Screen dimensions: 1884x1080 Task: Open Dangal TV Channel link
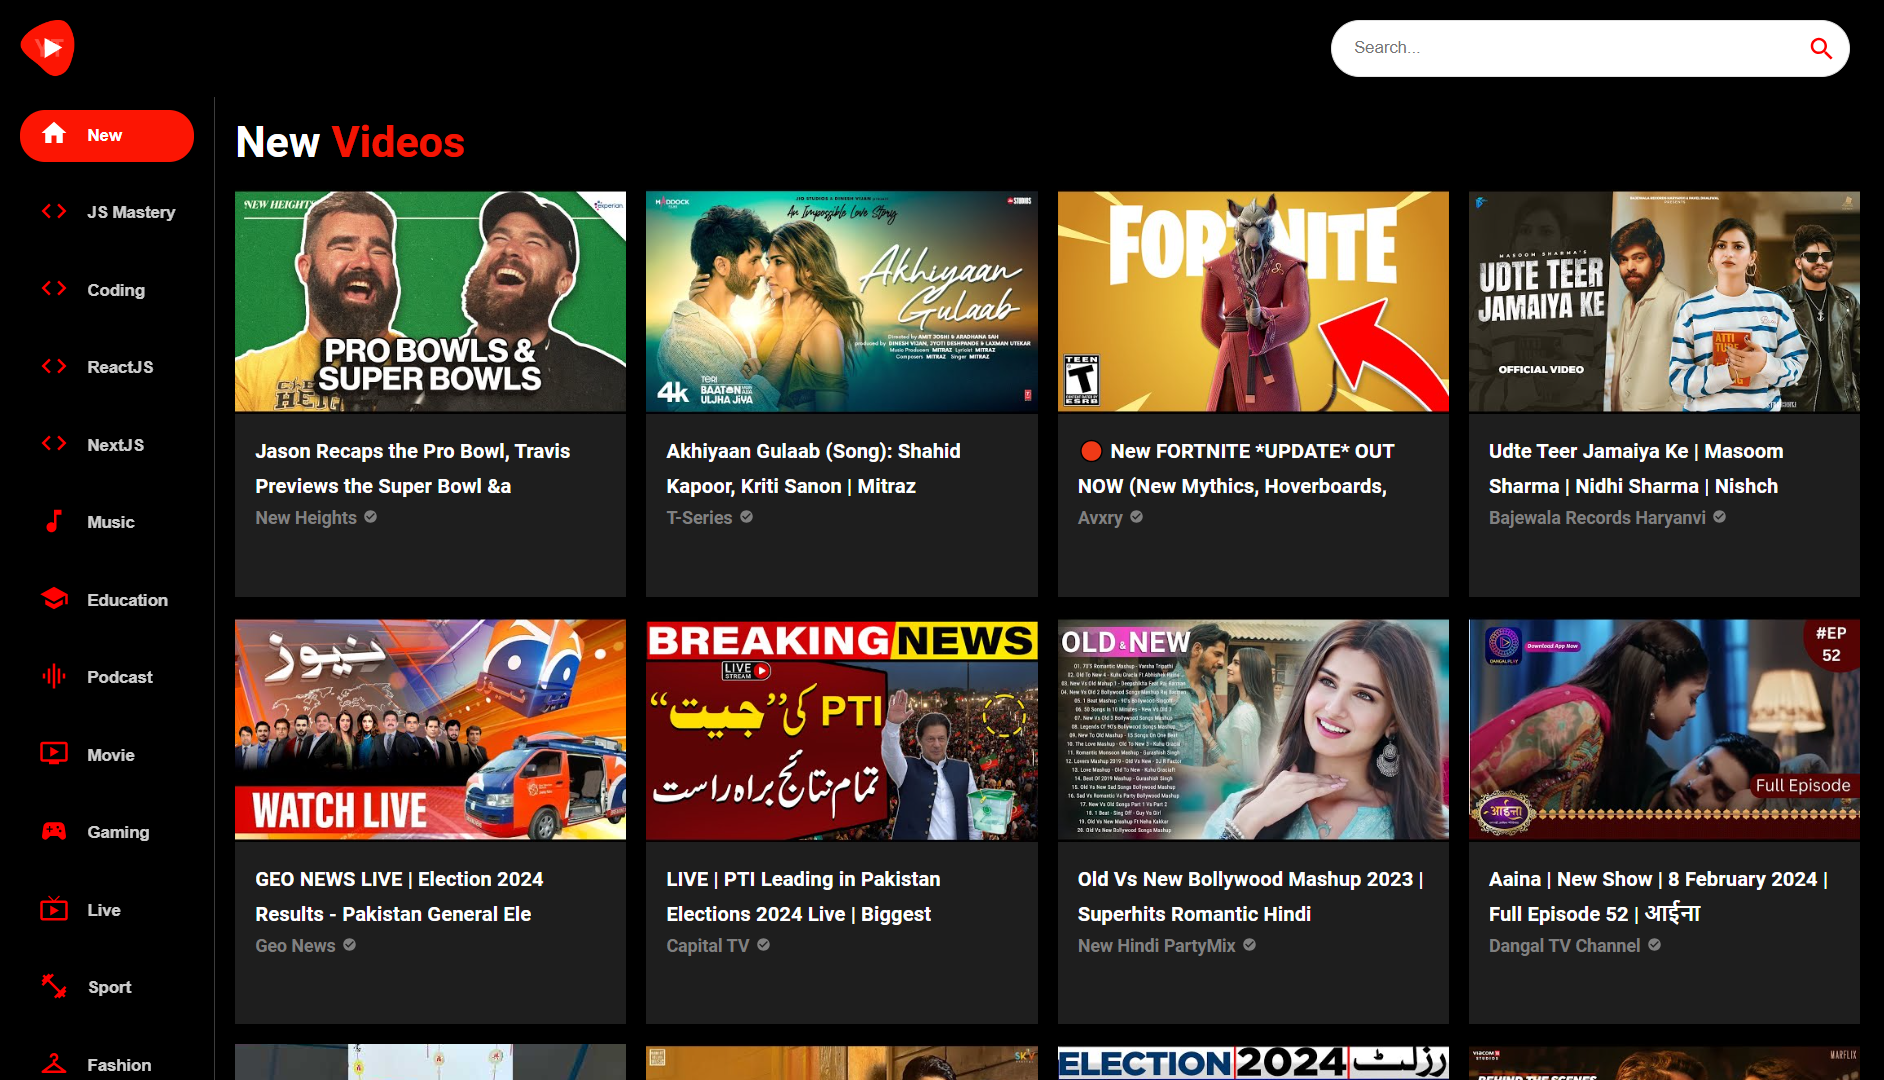(x=1564, y=946)
